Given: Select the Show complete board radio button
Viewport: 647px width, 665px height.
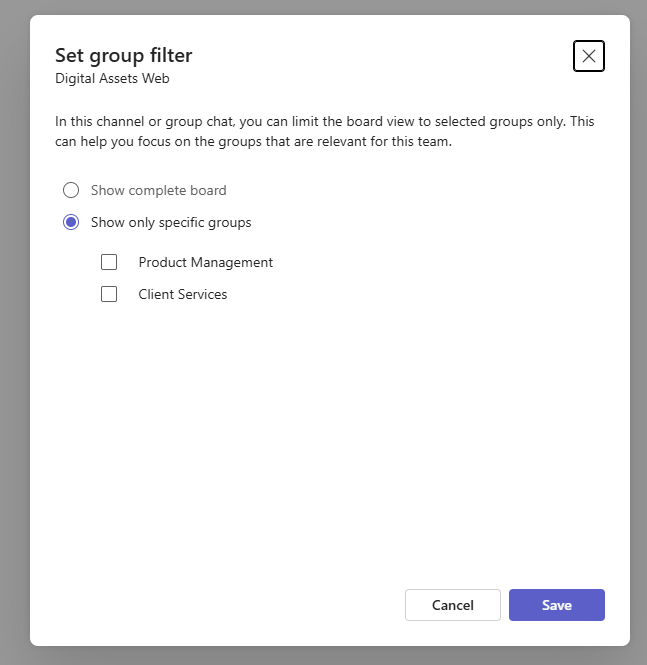Looking at the screenshot, I should tap(71, 190).
